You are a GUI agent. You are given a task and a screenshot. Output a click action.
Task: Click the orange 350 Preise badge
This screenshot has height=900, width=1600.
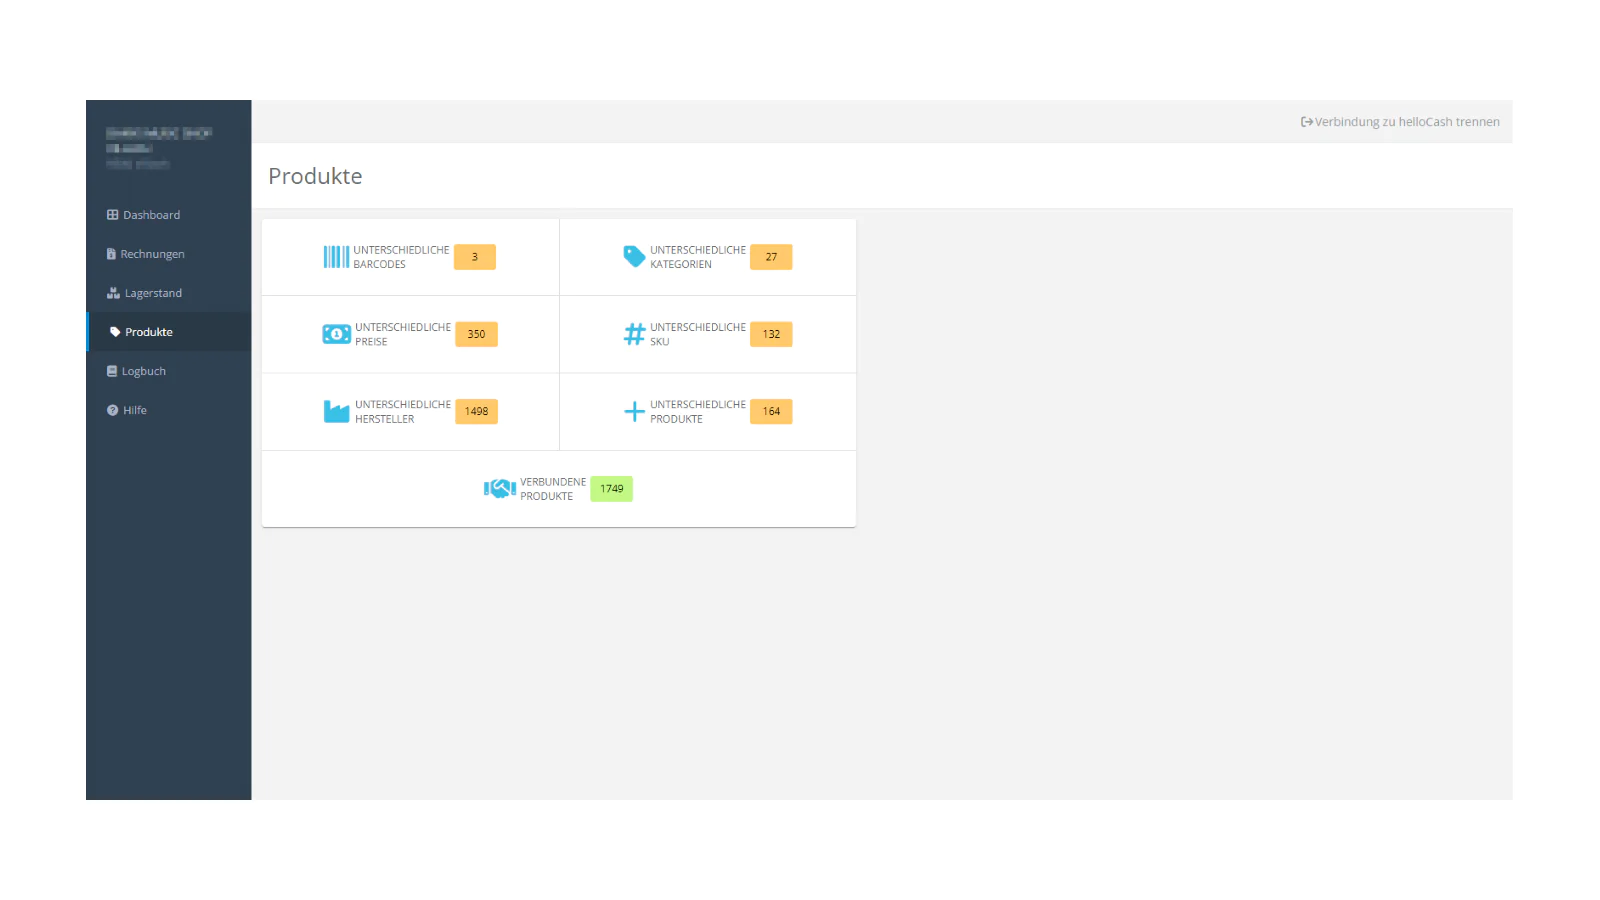click(476, 334)
